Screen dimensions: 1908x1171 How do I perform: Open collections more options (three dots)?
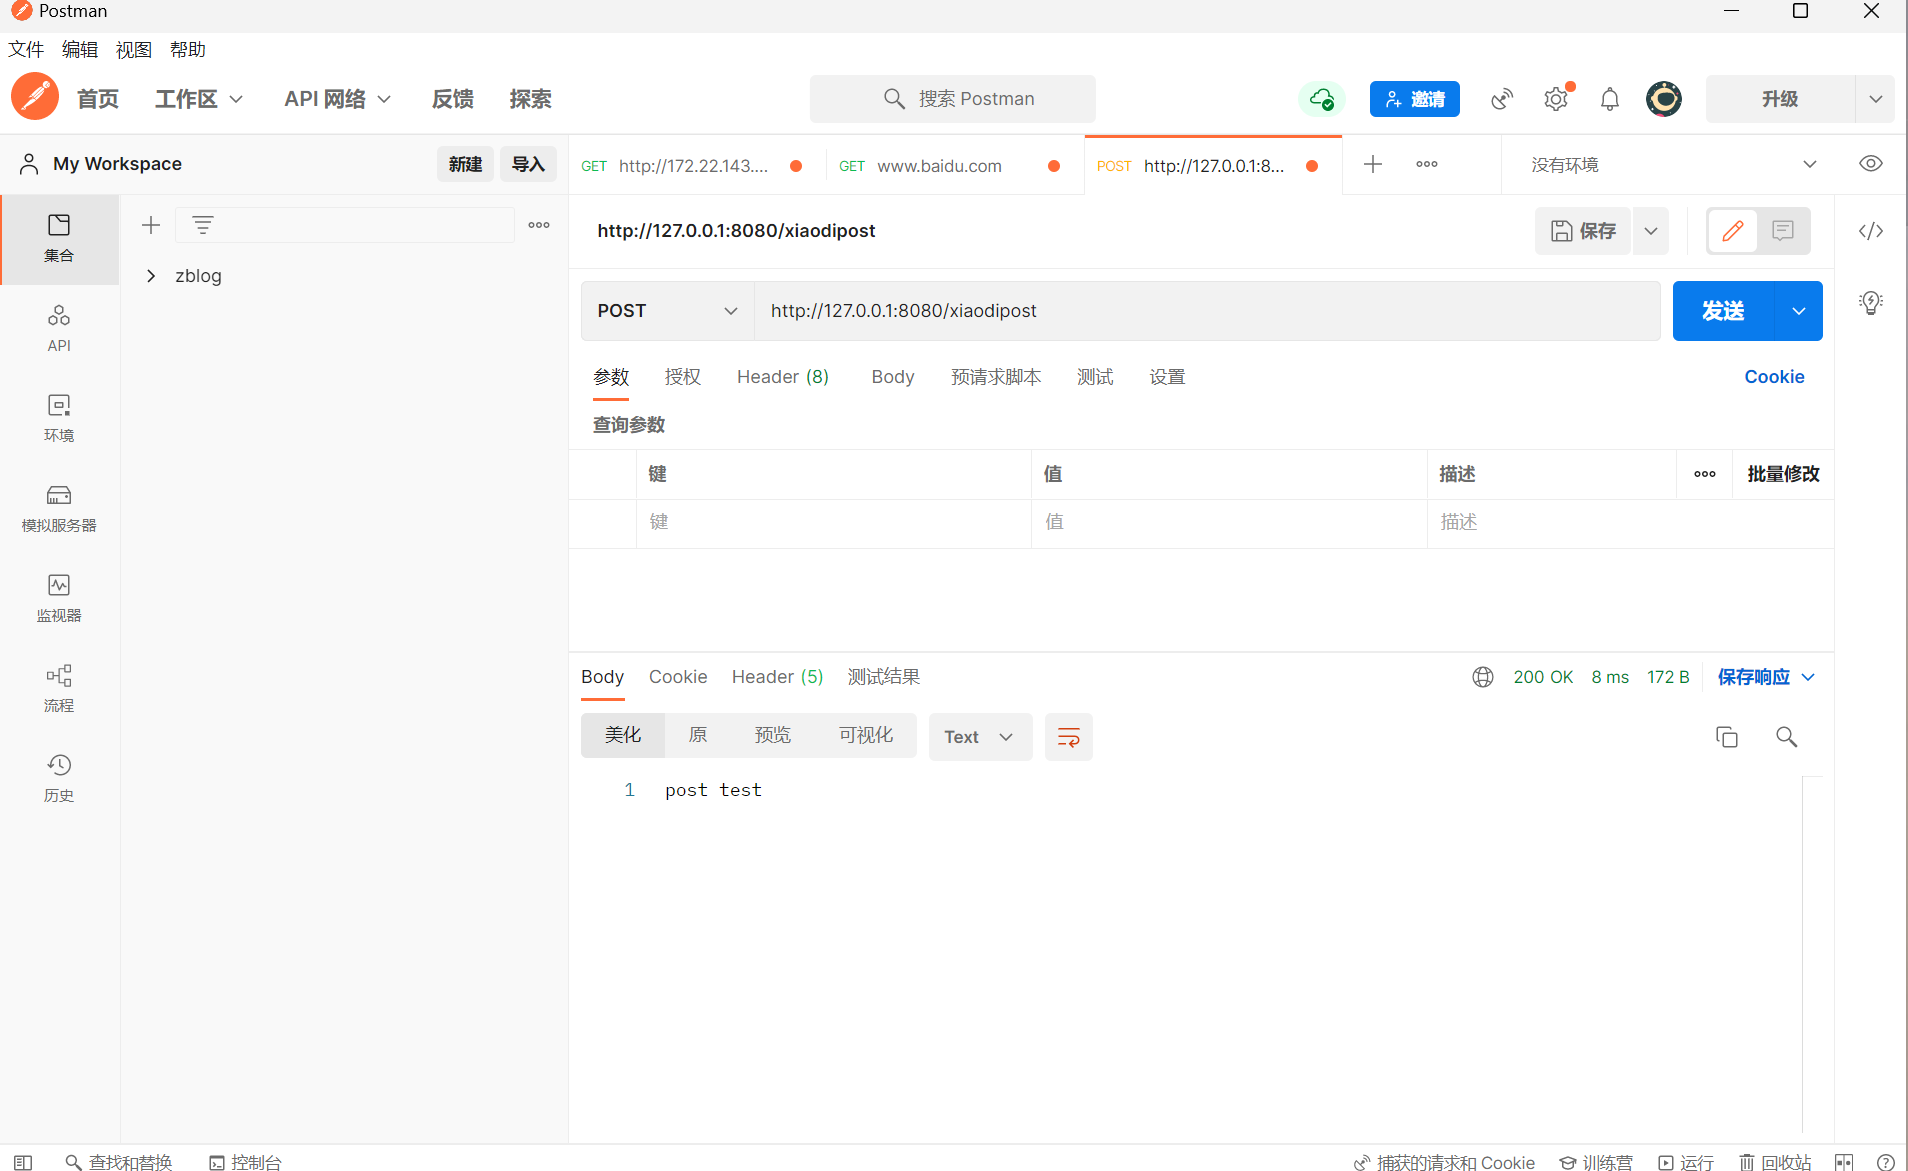(539, 225)
